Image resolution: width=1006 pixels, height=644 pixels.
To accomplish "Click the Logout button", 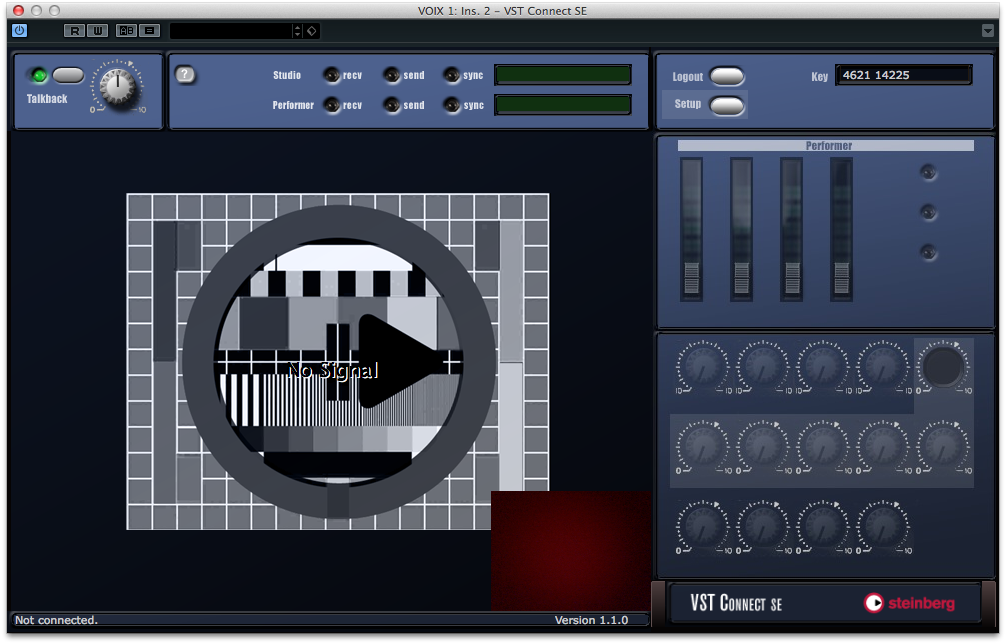I will click(727, 76).
